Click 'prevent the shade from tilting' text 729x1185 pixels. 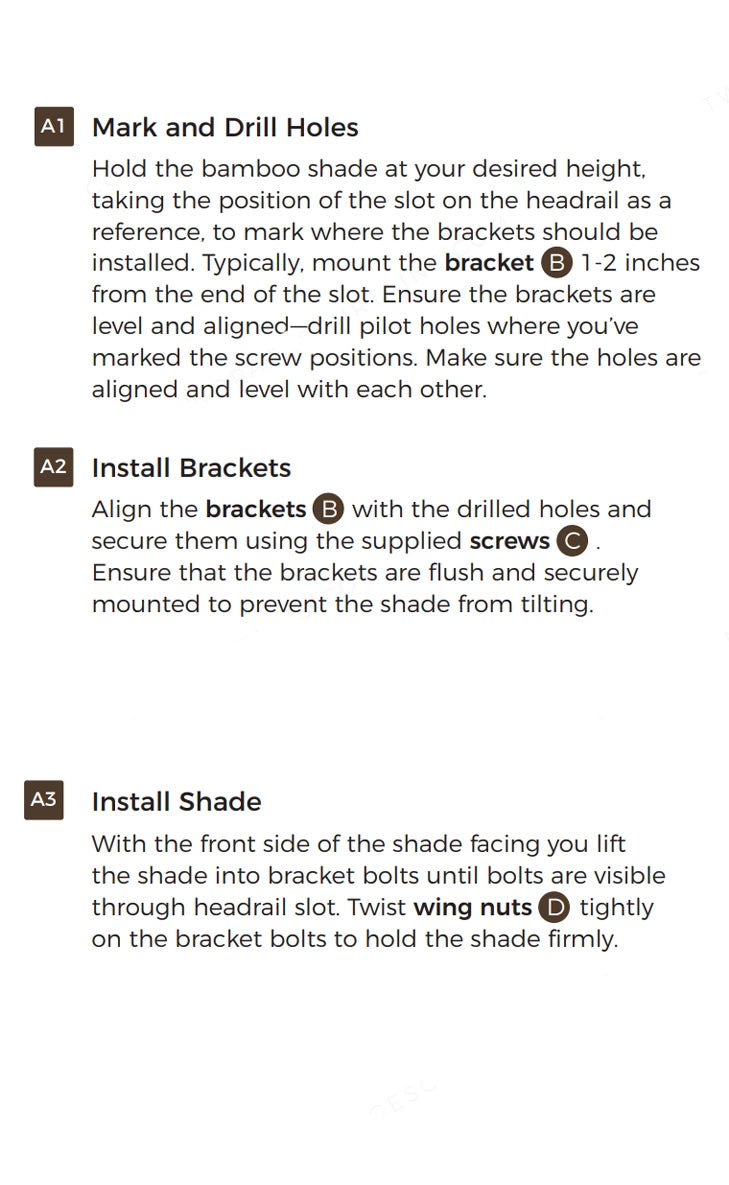point(416,605)
